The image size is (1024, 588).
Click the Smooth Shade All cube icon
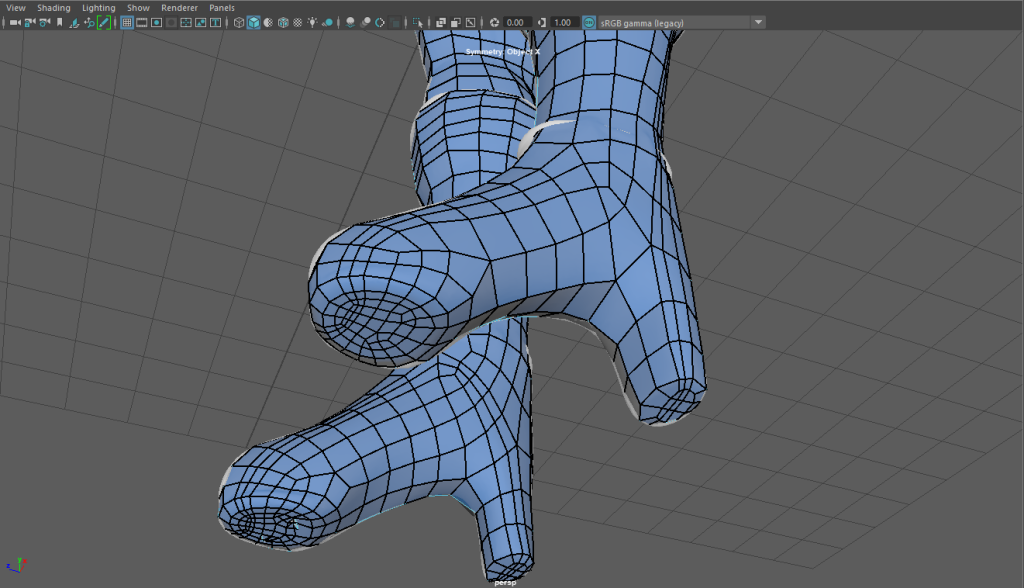pyautogui.click(x=253, y=22)
